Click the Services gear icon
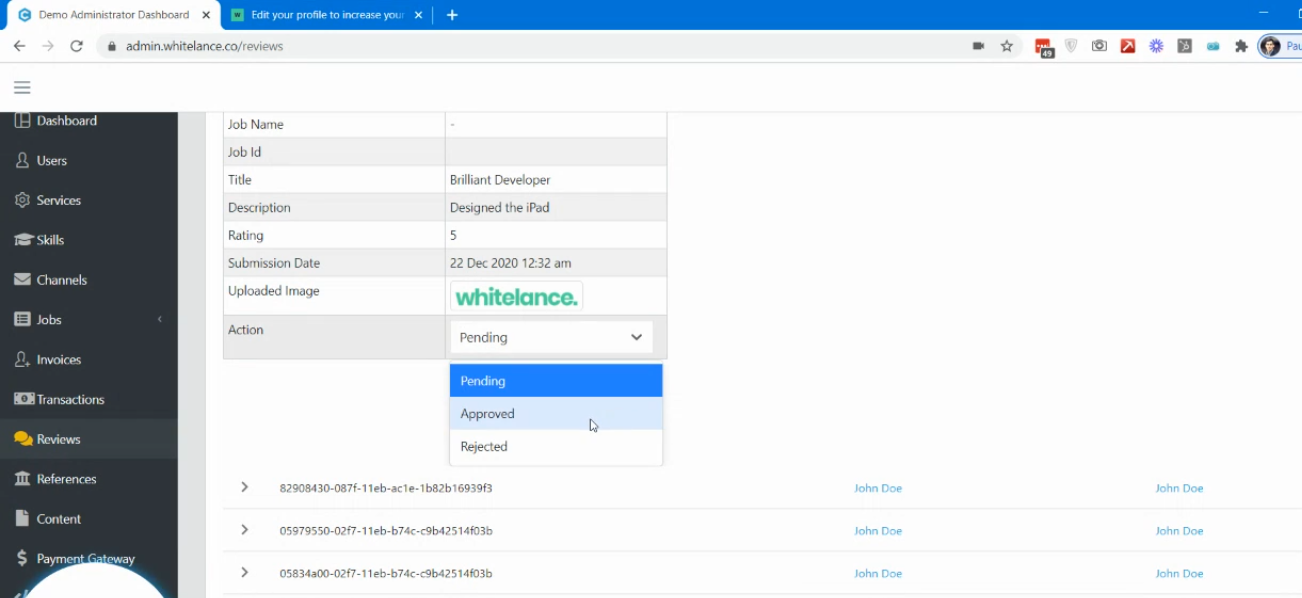This screenshot has height=598, width=1302. point(22,200)
